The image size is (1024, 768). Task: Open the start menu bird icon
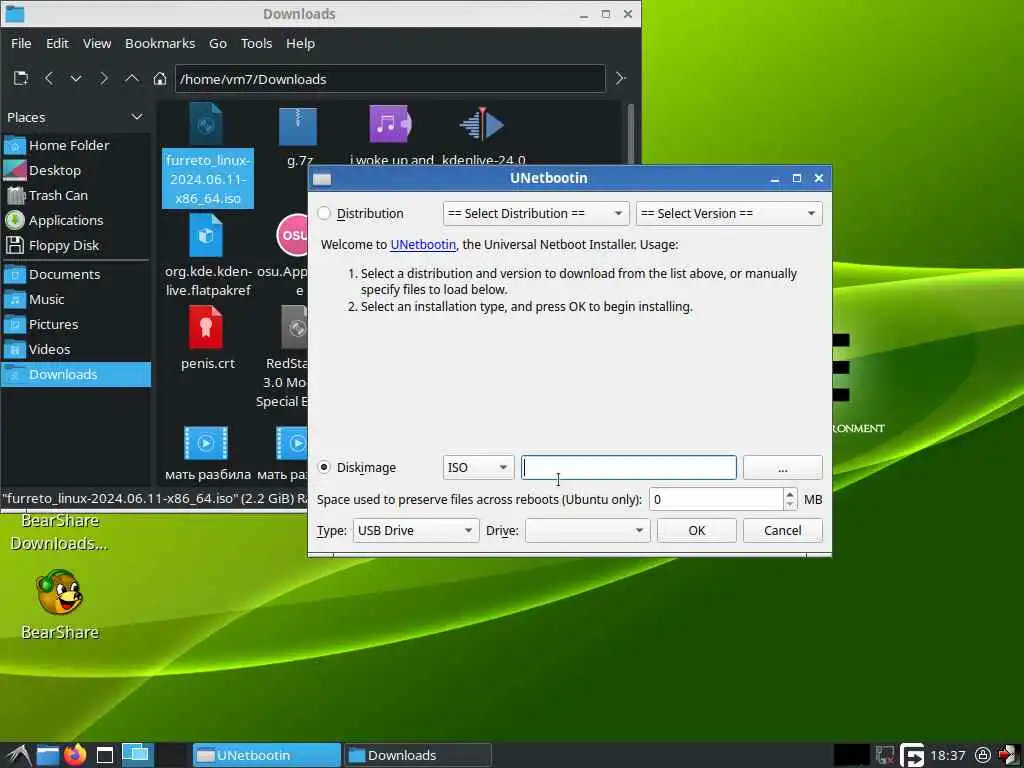[17, 755]
